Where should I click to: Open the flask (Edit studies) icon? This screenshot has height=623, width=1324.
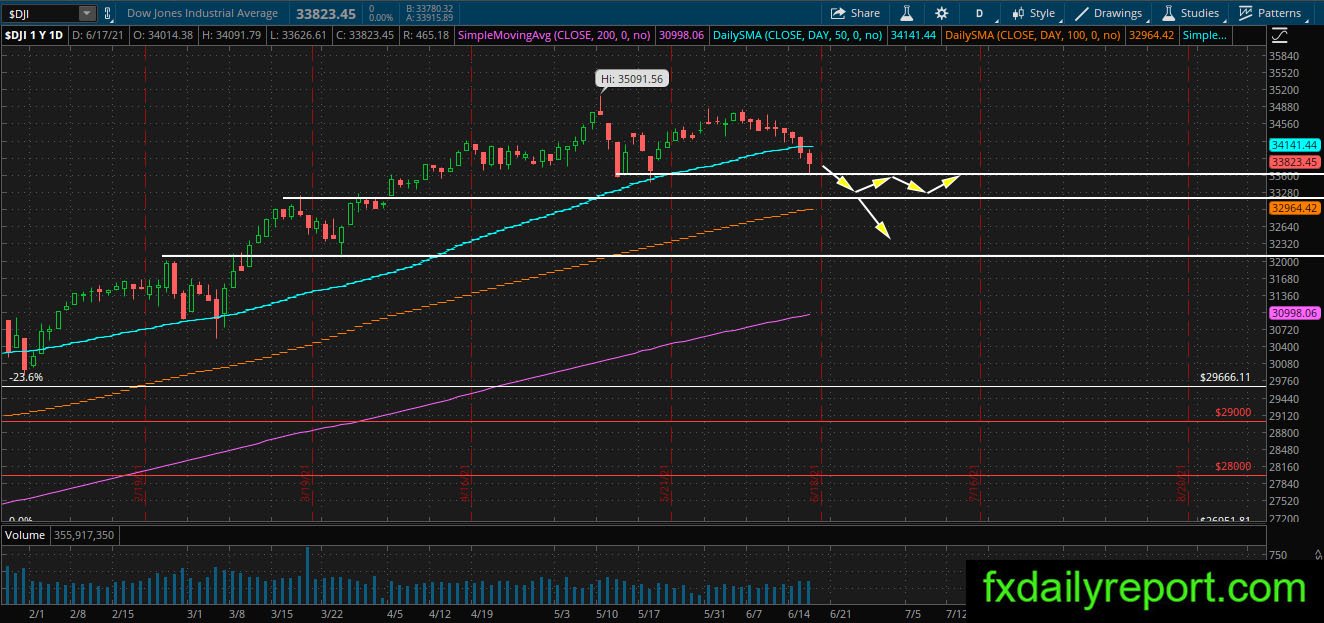906,13
